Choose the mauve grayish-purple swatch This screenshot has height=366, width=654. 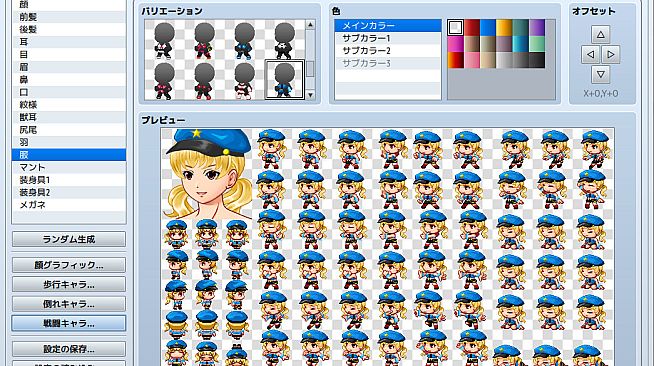504,44
